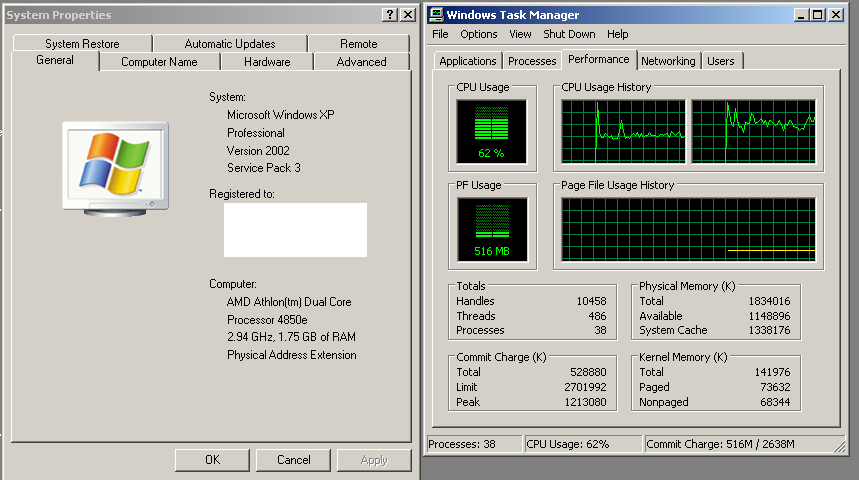Switch to the Processes tab
The image size is (859, 480).
[x=532, y=61]
